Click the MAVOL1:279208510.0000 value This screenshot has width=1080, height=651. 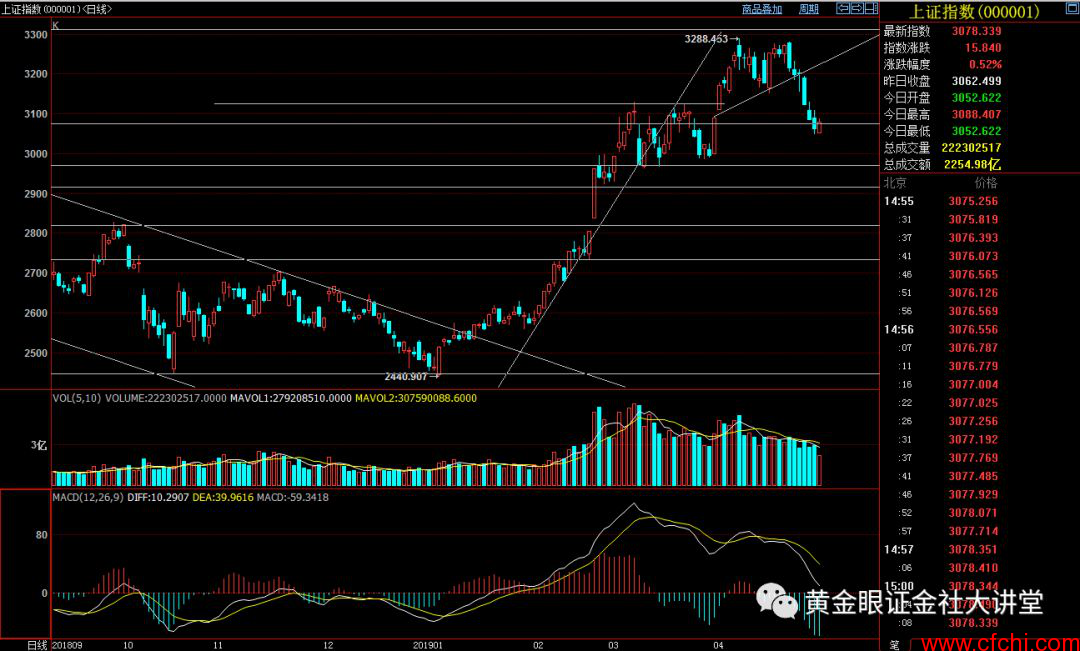coord(291,398)
